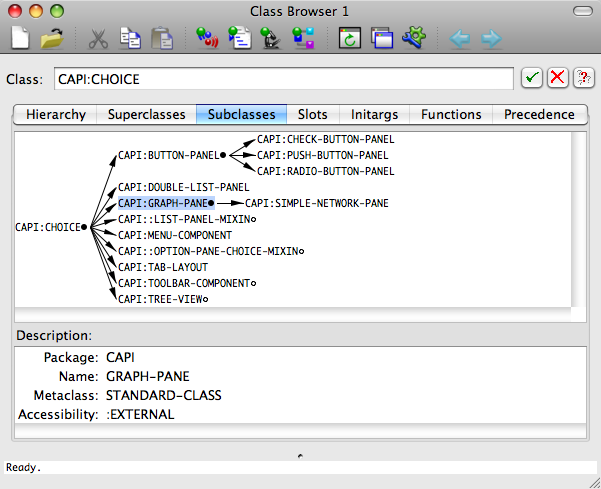Collapse the CAPI:CHOICE node's filled circle
This screenshot has height=489, width=601.
click(x=84, y=227)
